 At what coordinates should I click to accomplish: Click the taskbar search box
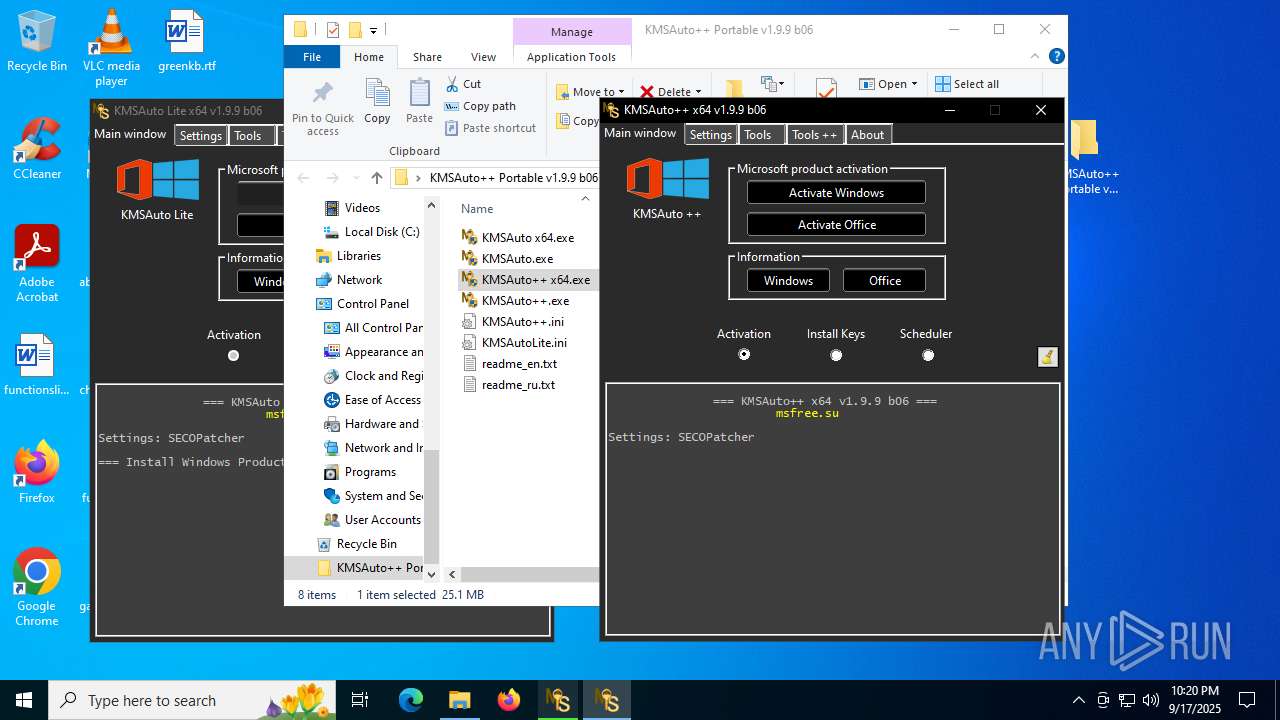click(192, 700)
